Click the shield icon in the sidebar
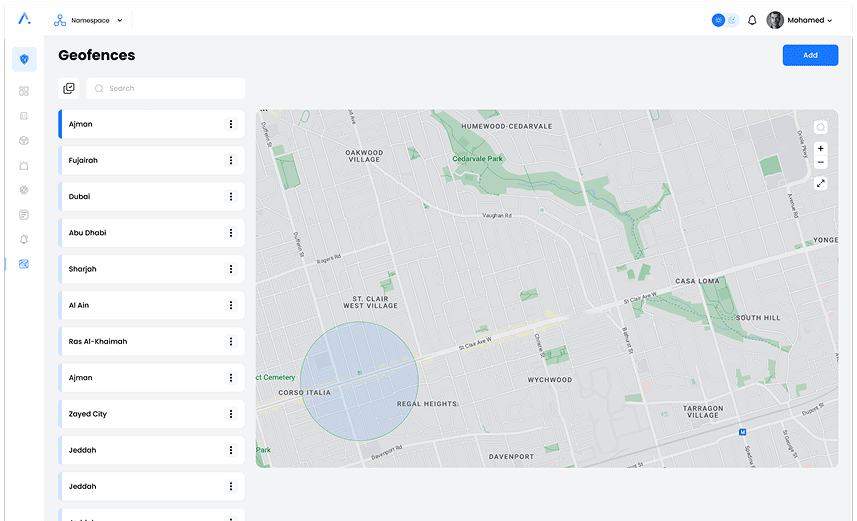The image size is (857, 521). [x=24, y=59]
